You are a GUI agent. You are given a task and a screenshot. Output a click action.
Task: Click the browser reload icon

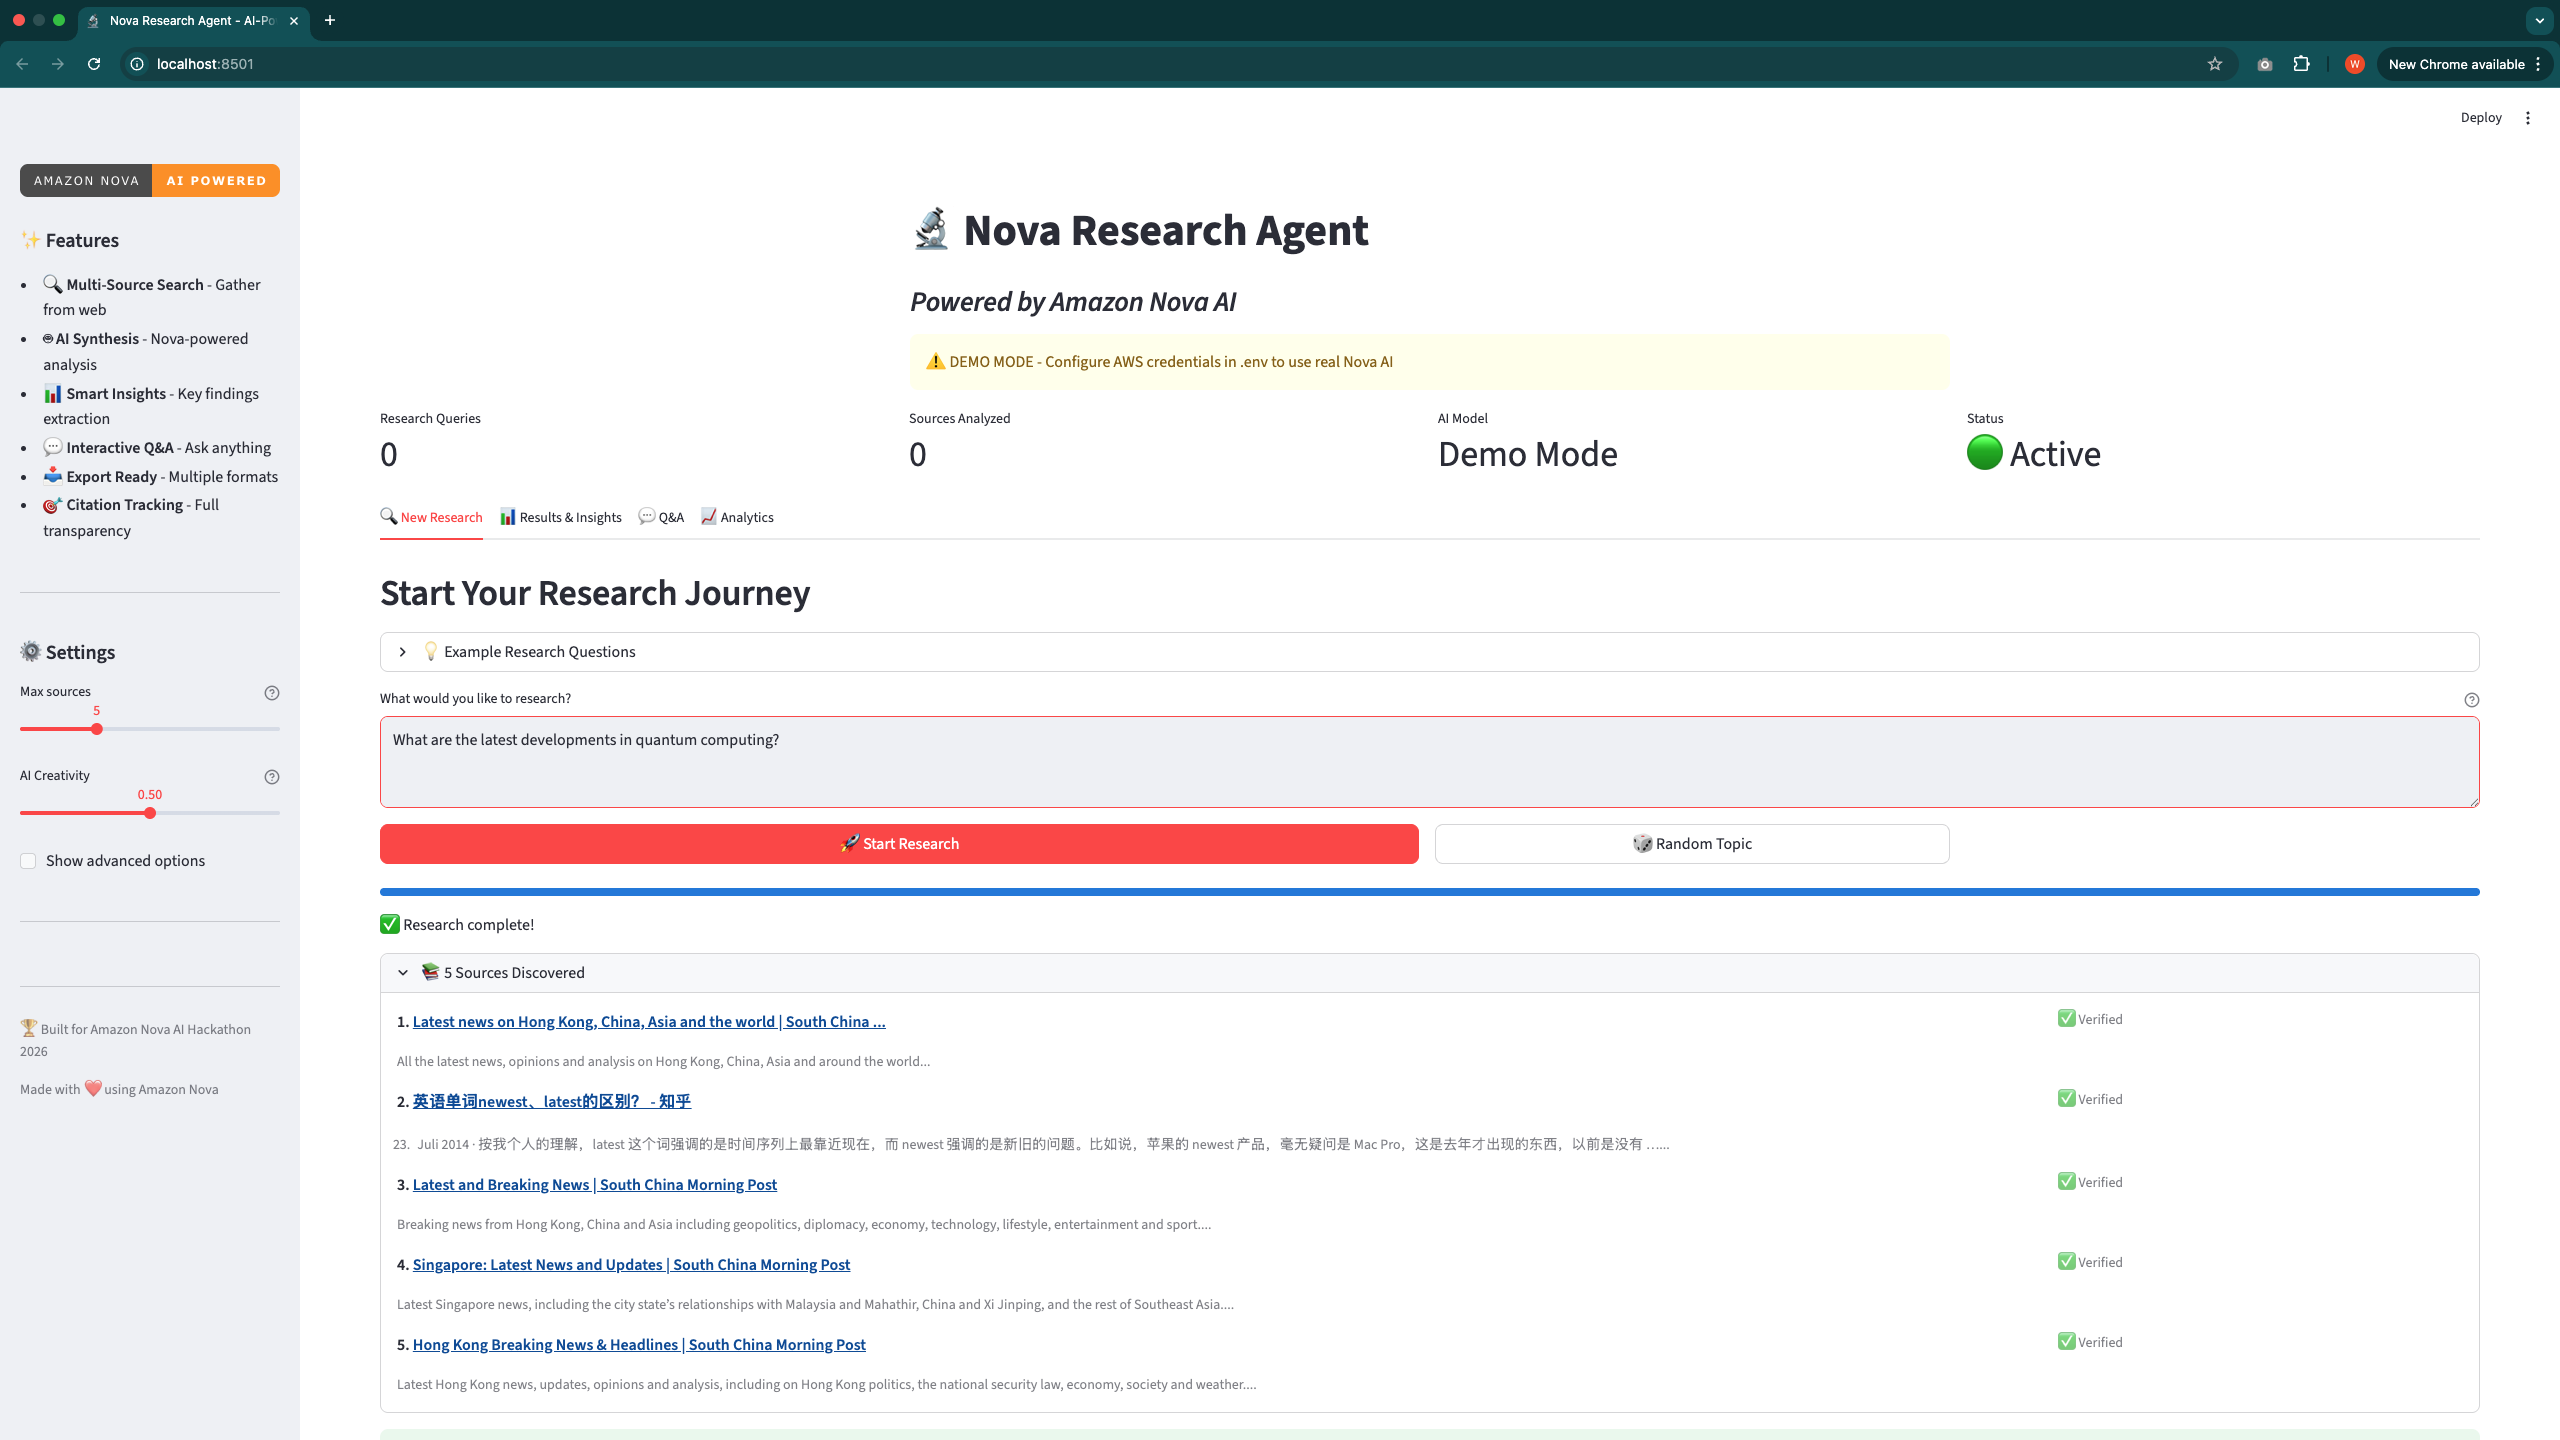pos(94,64)
